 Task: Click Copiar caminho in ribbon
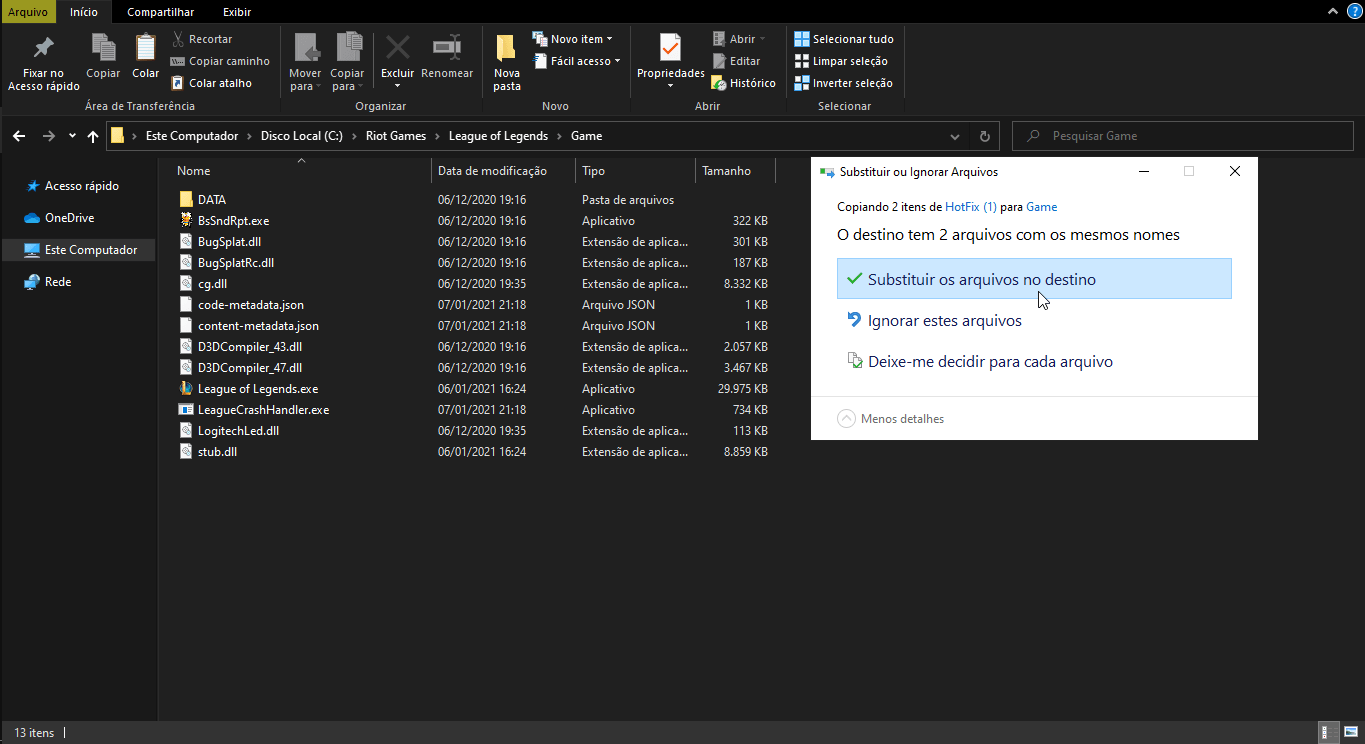[x=220, y=61]
